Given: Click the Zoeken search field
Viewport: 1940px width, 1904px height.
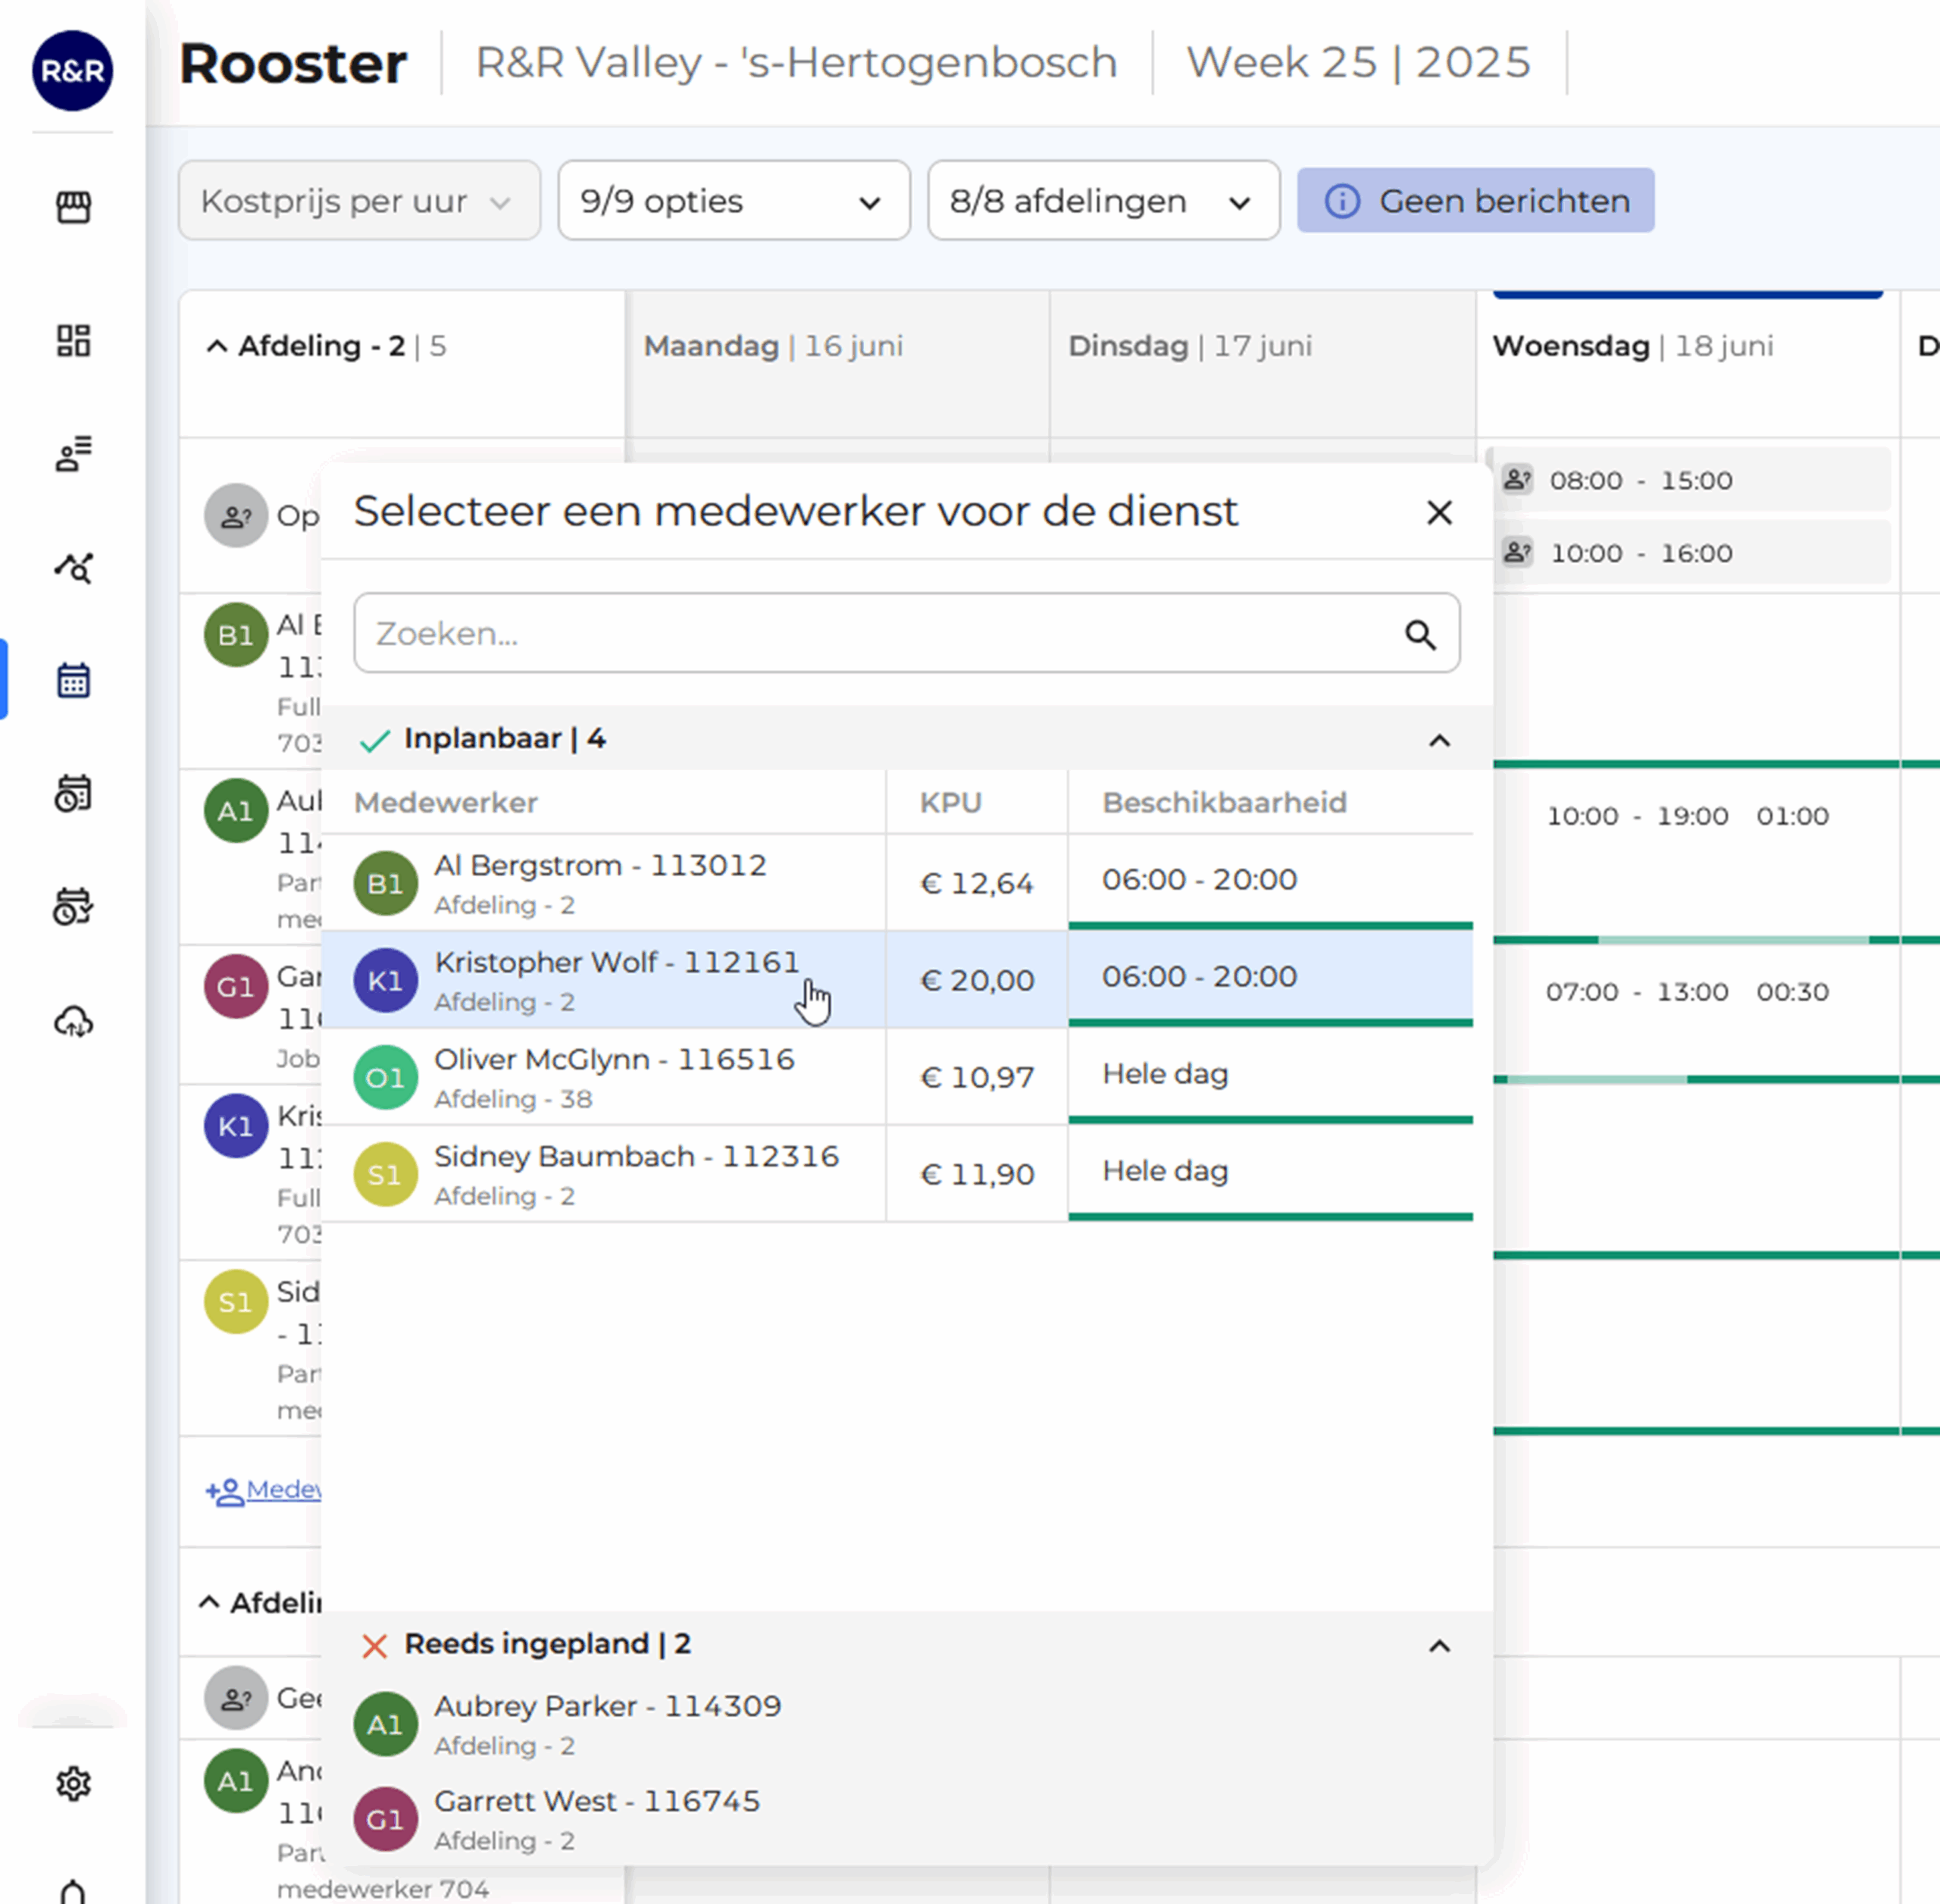Looking at the screenshot, I should (880, 634).
